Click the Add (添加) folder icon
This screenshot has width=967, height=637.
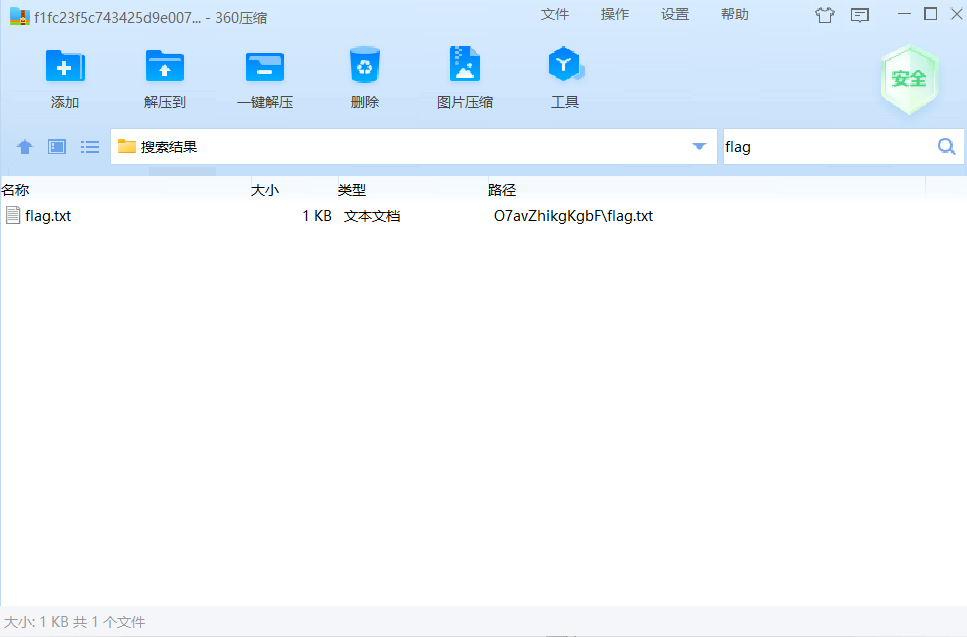[x=65, y=65]
